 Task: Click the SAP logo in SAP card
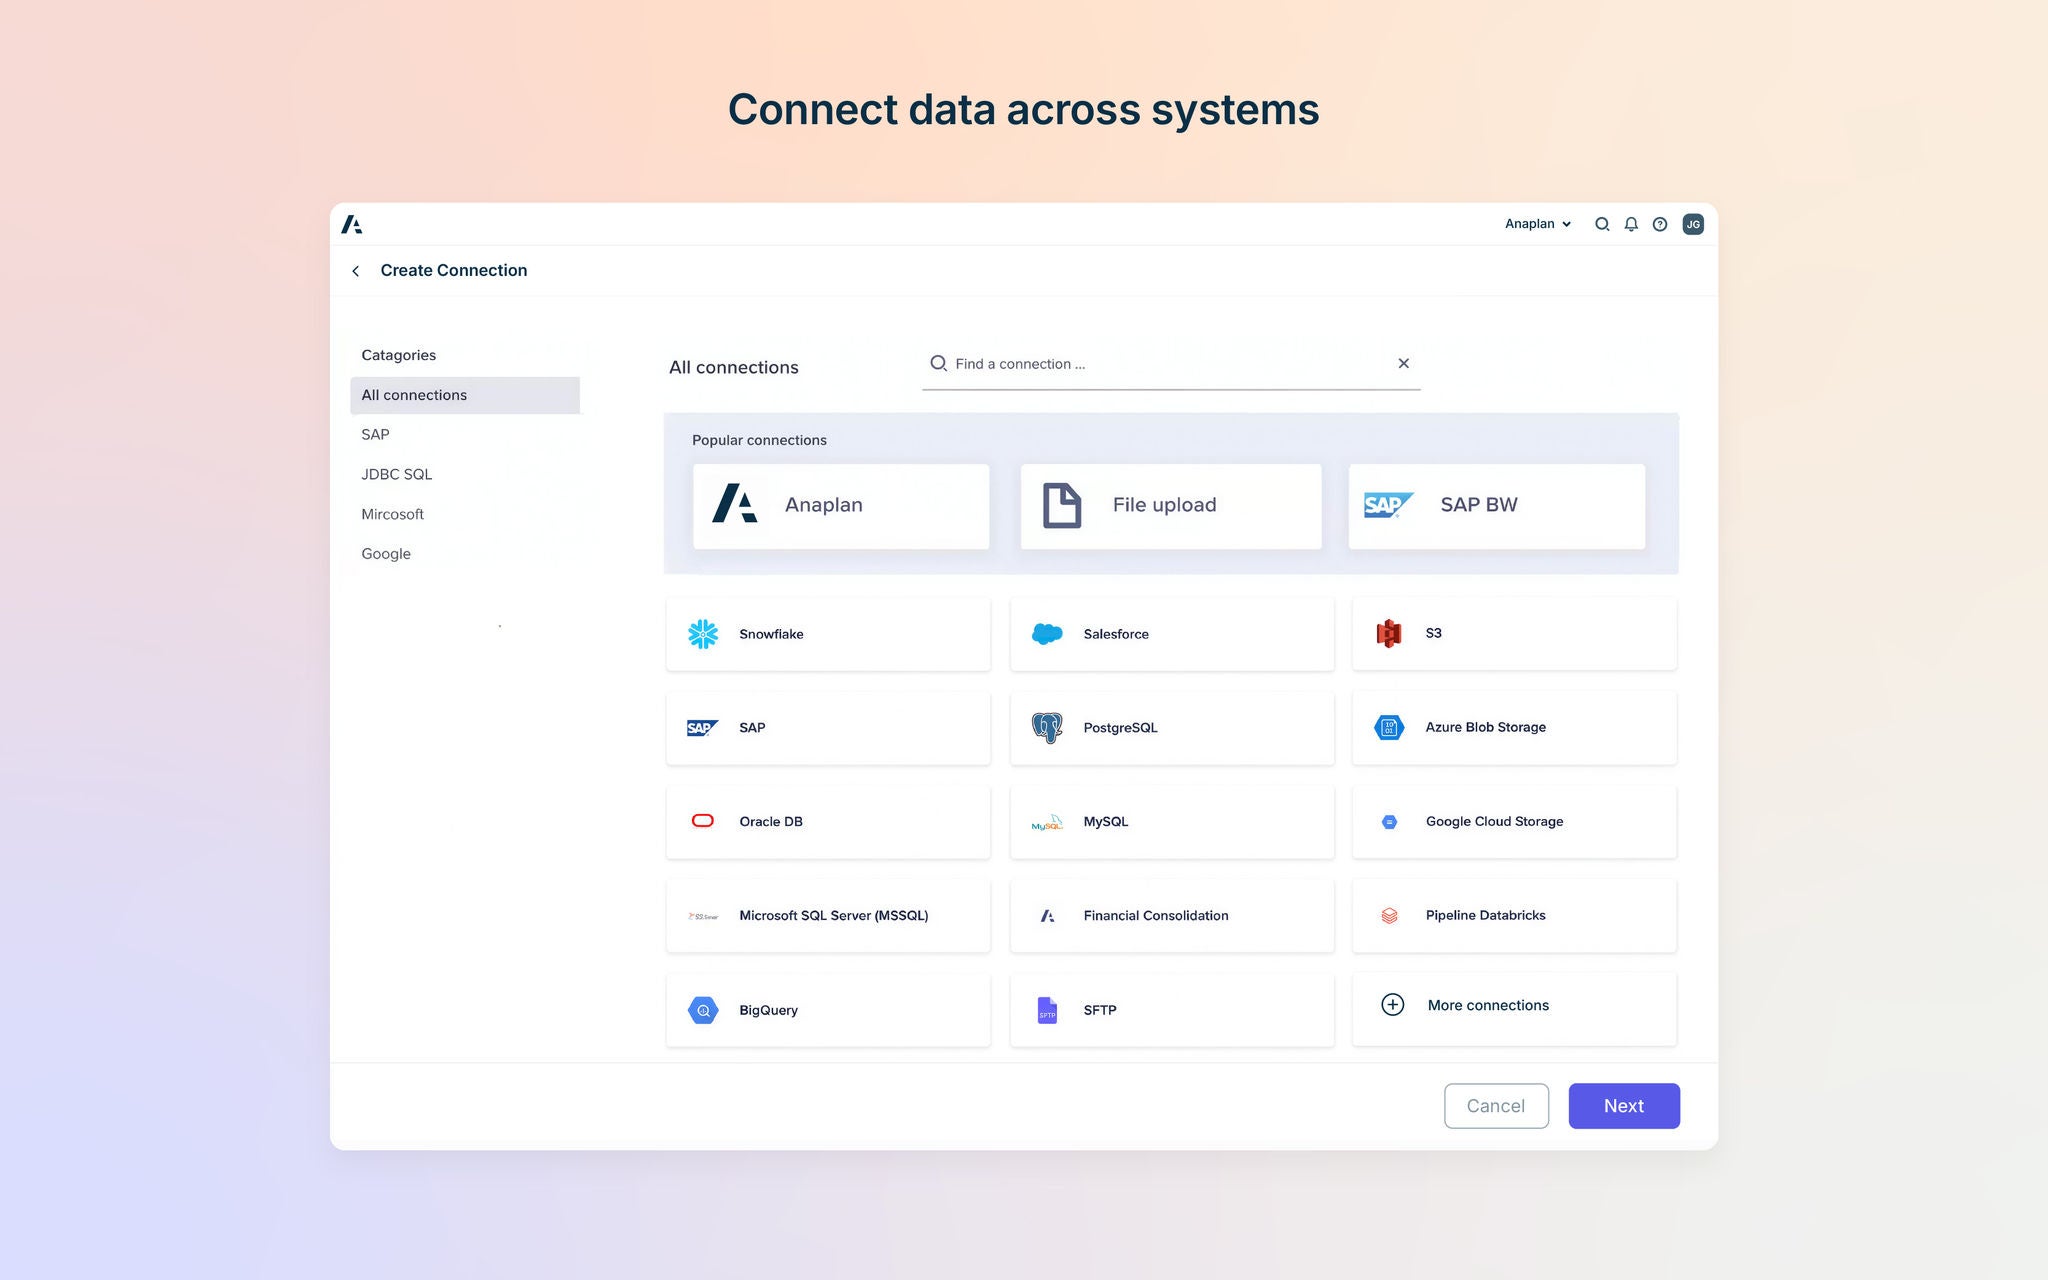(x=702, y=728)
